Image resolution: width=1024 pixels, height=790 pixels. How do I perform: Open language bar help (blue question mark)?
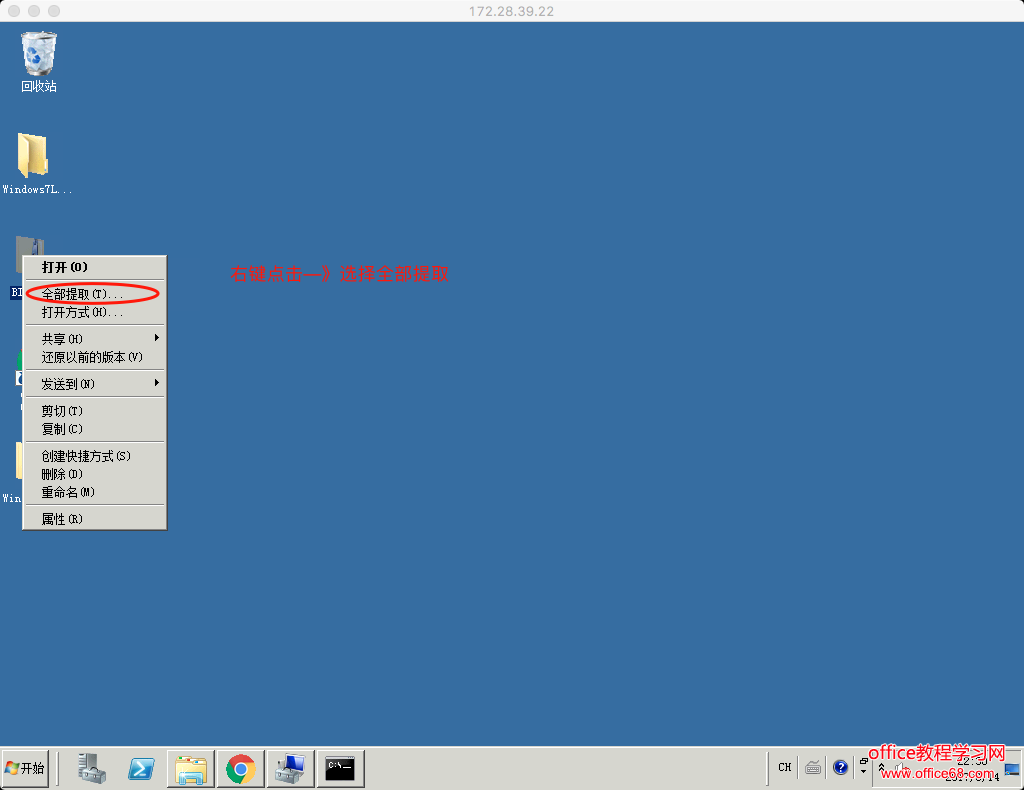point(840,767)
